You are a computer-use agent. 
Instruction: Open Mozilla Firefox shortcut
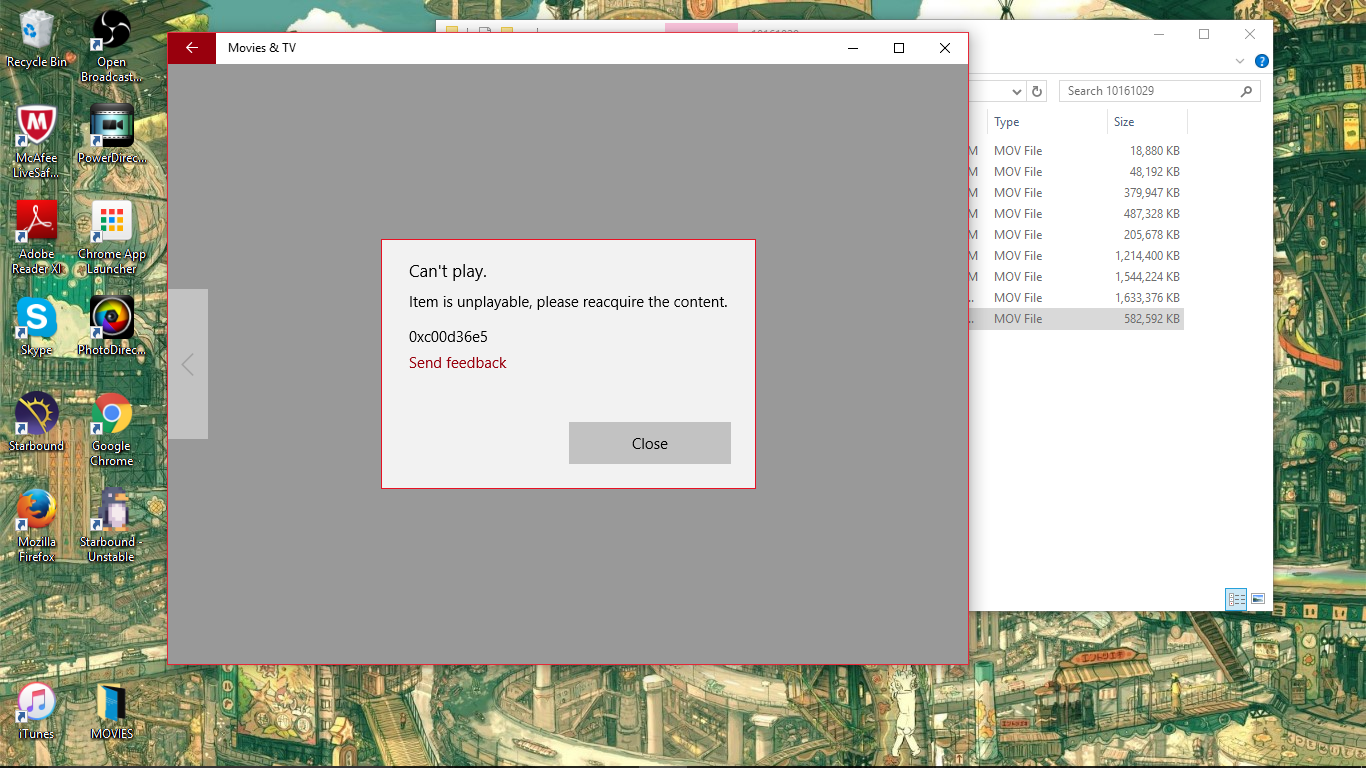click(37, 526)
